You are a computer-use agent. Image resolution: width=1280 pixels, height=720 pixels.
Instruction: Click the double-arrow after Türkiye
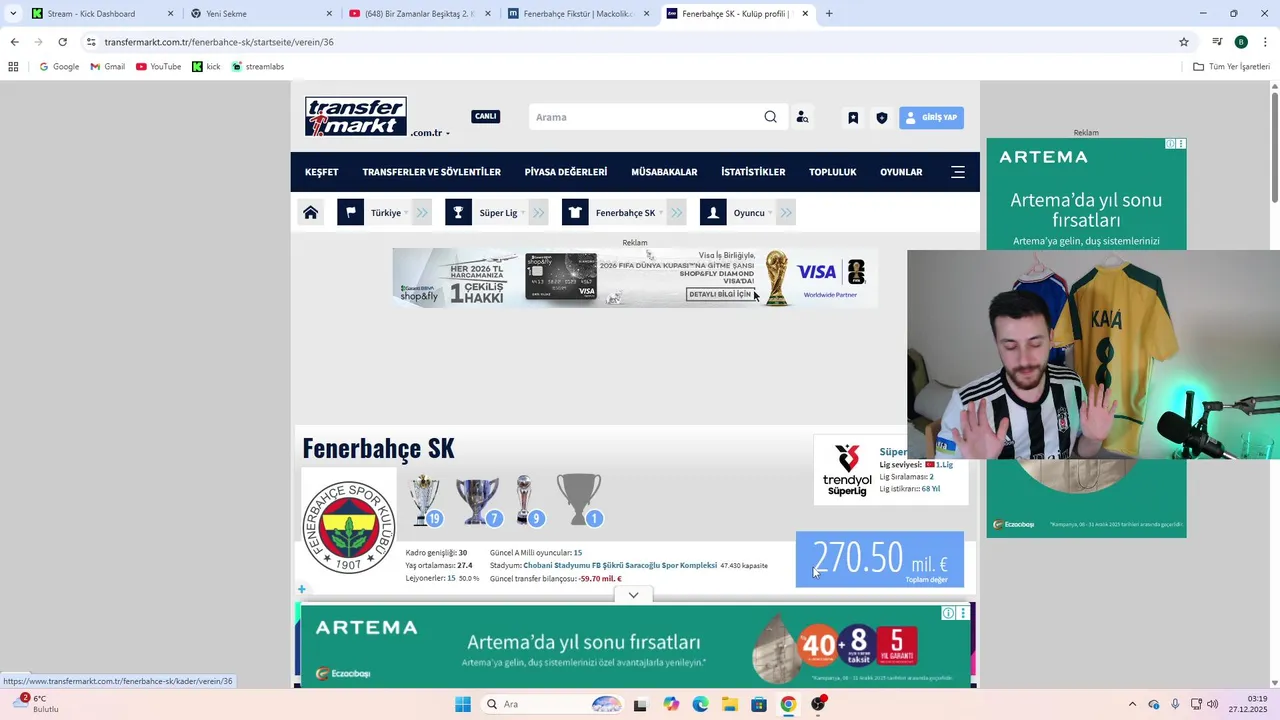pos(422,212)
